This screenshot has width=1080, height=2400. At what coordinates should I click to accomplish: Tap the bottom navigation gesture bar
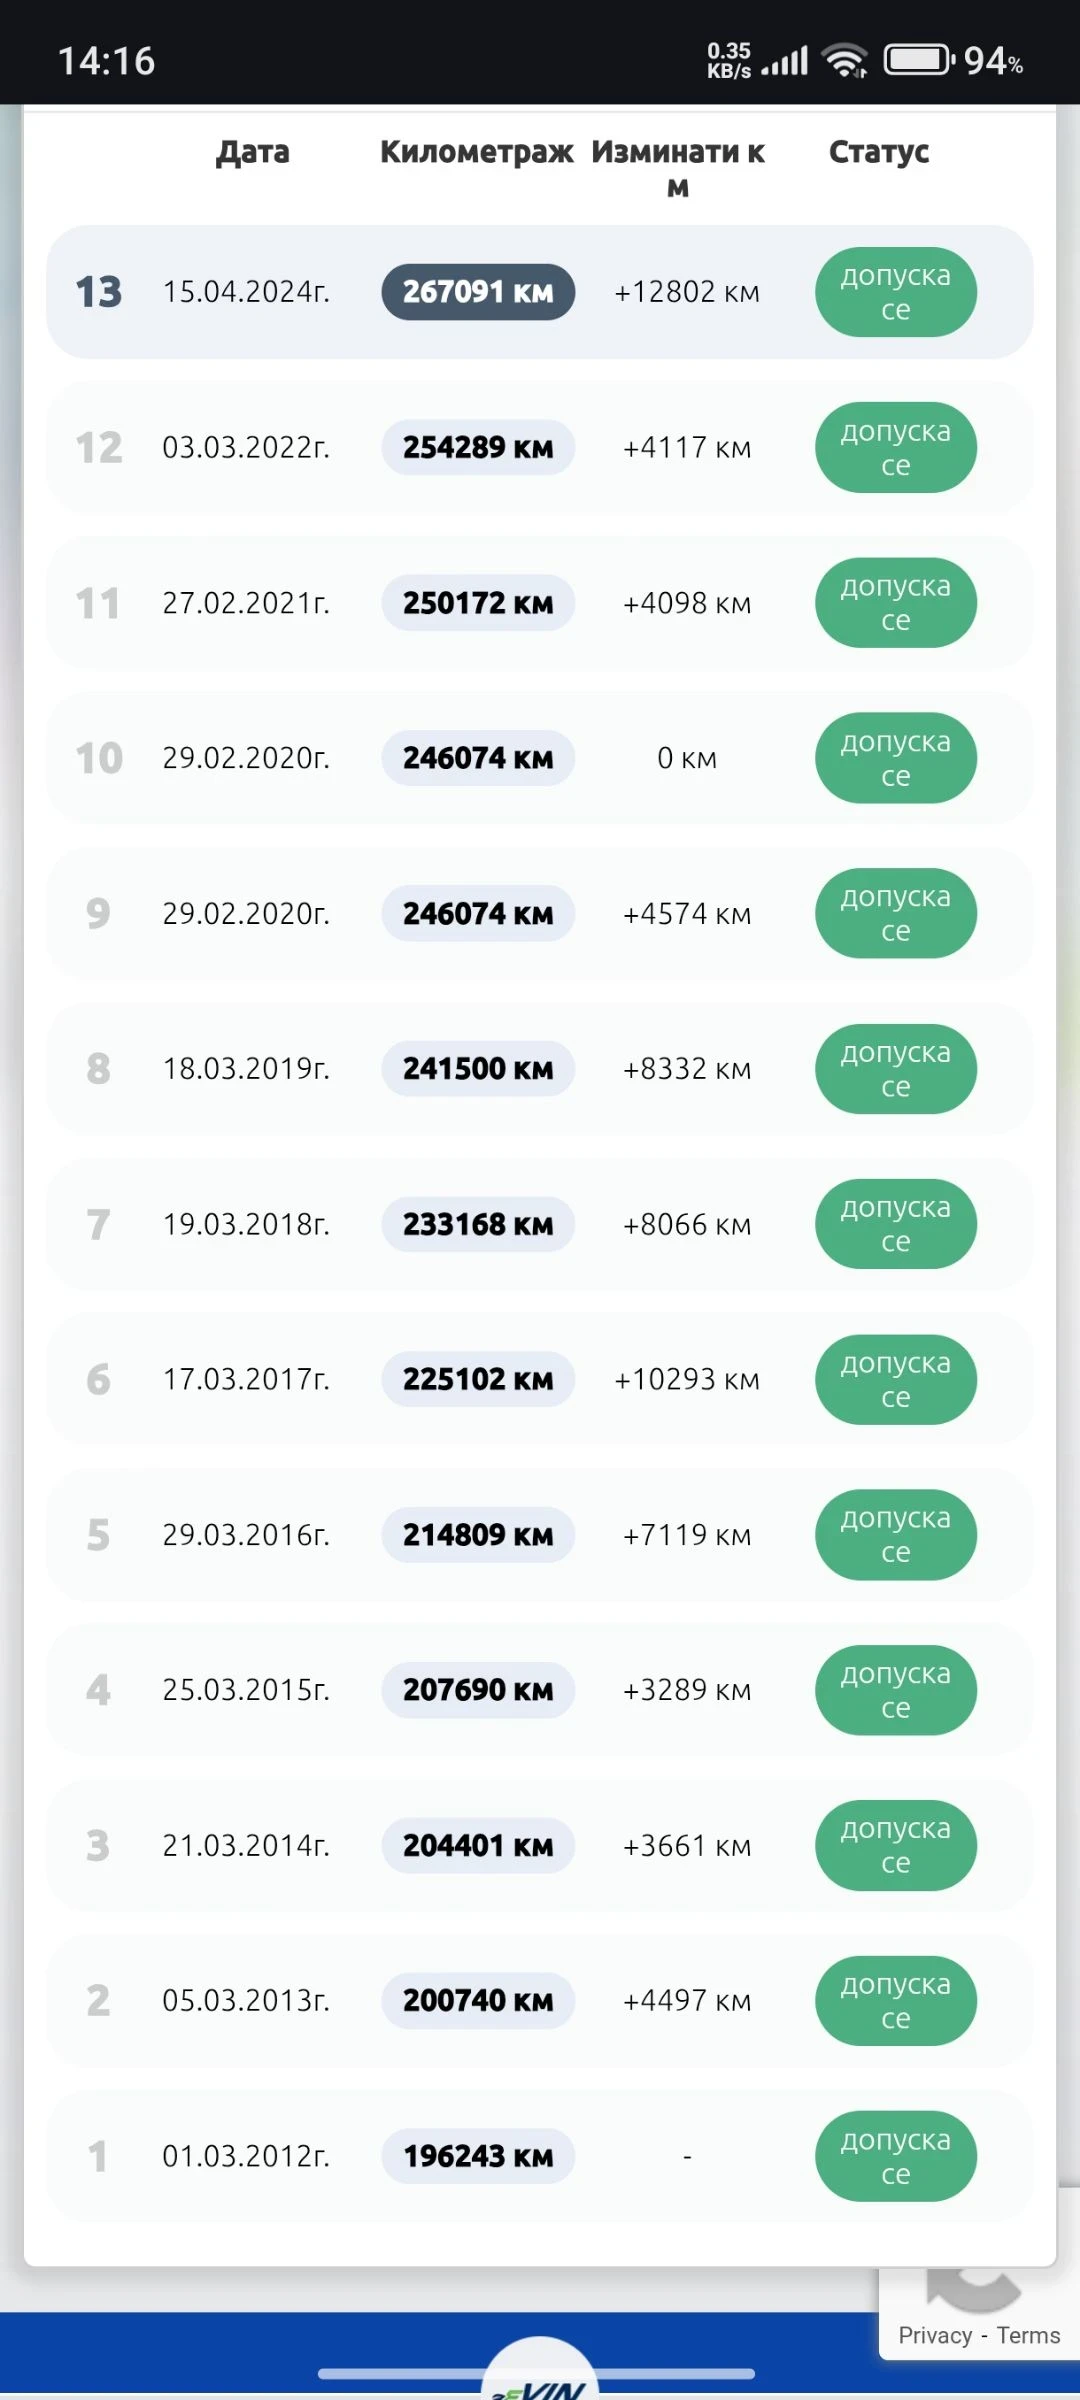point(536,2374)
